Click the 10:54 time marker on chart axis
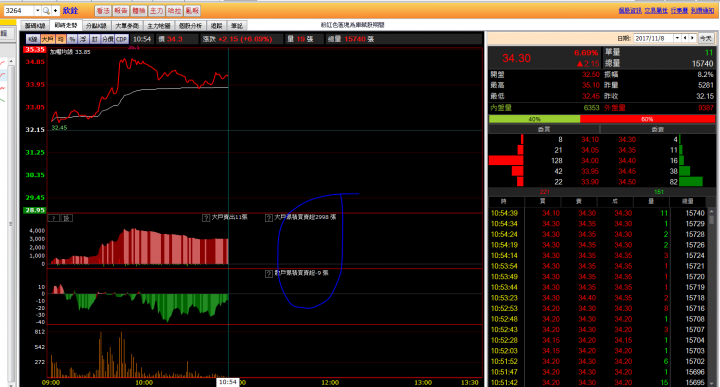720x387 pixels. (228, 382)
